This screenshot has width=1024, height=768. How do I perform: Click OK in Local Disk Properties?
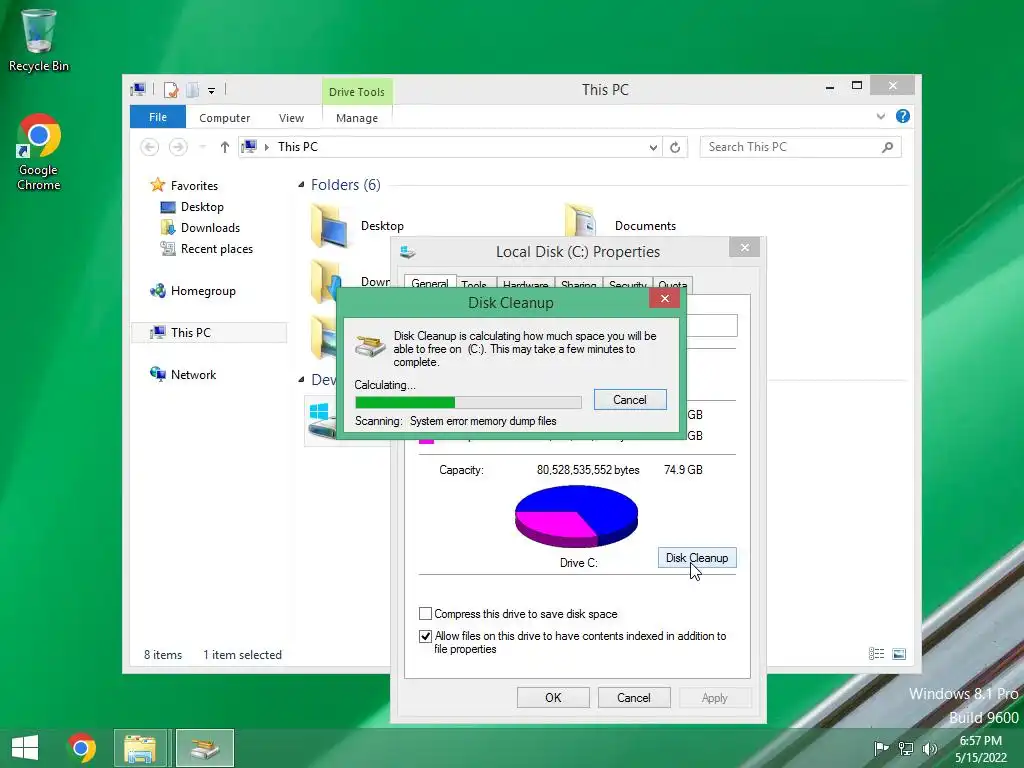coord(553,697)
